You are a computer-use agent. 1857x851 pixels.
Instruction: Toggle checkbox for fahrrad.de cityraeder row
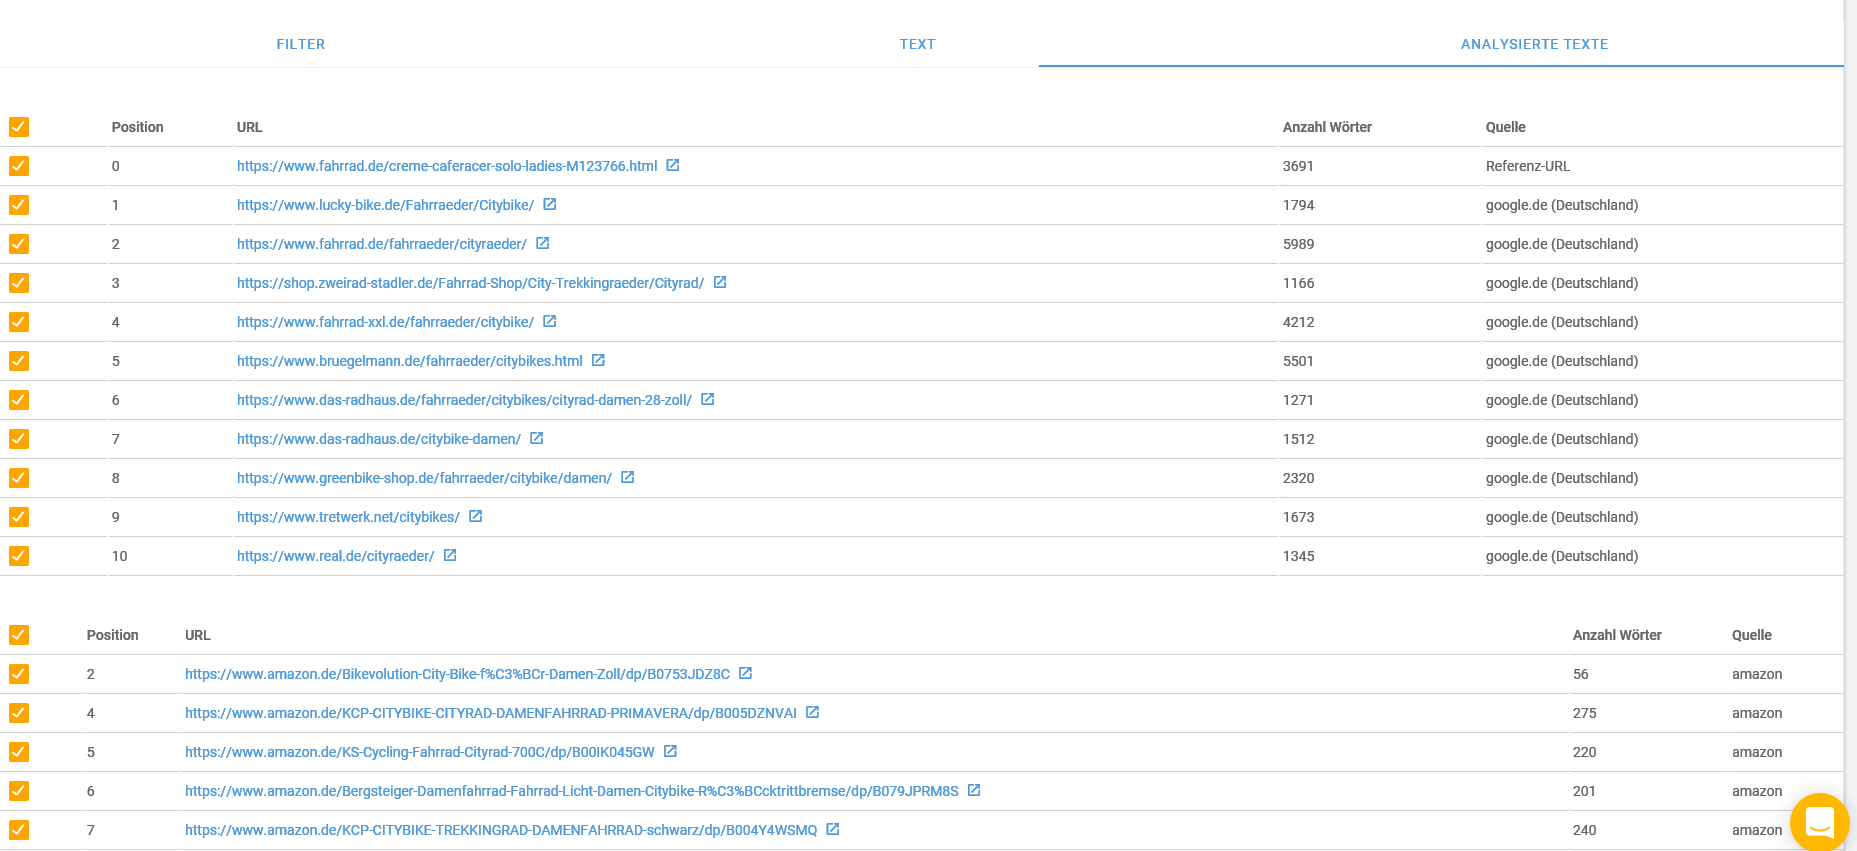point(19,244)
